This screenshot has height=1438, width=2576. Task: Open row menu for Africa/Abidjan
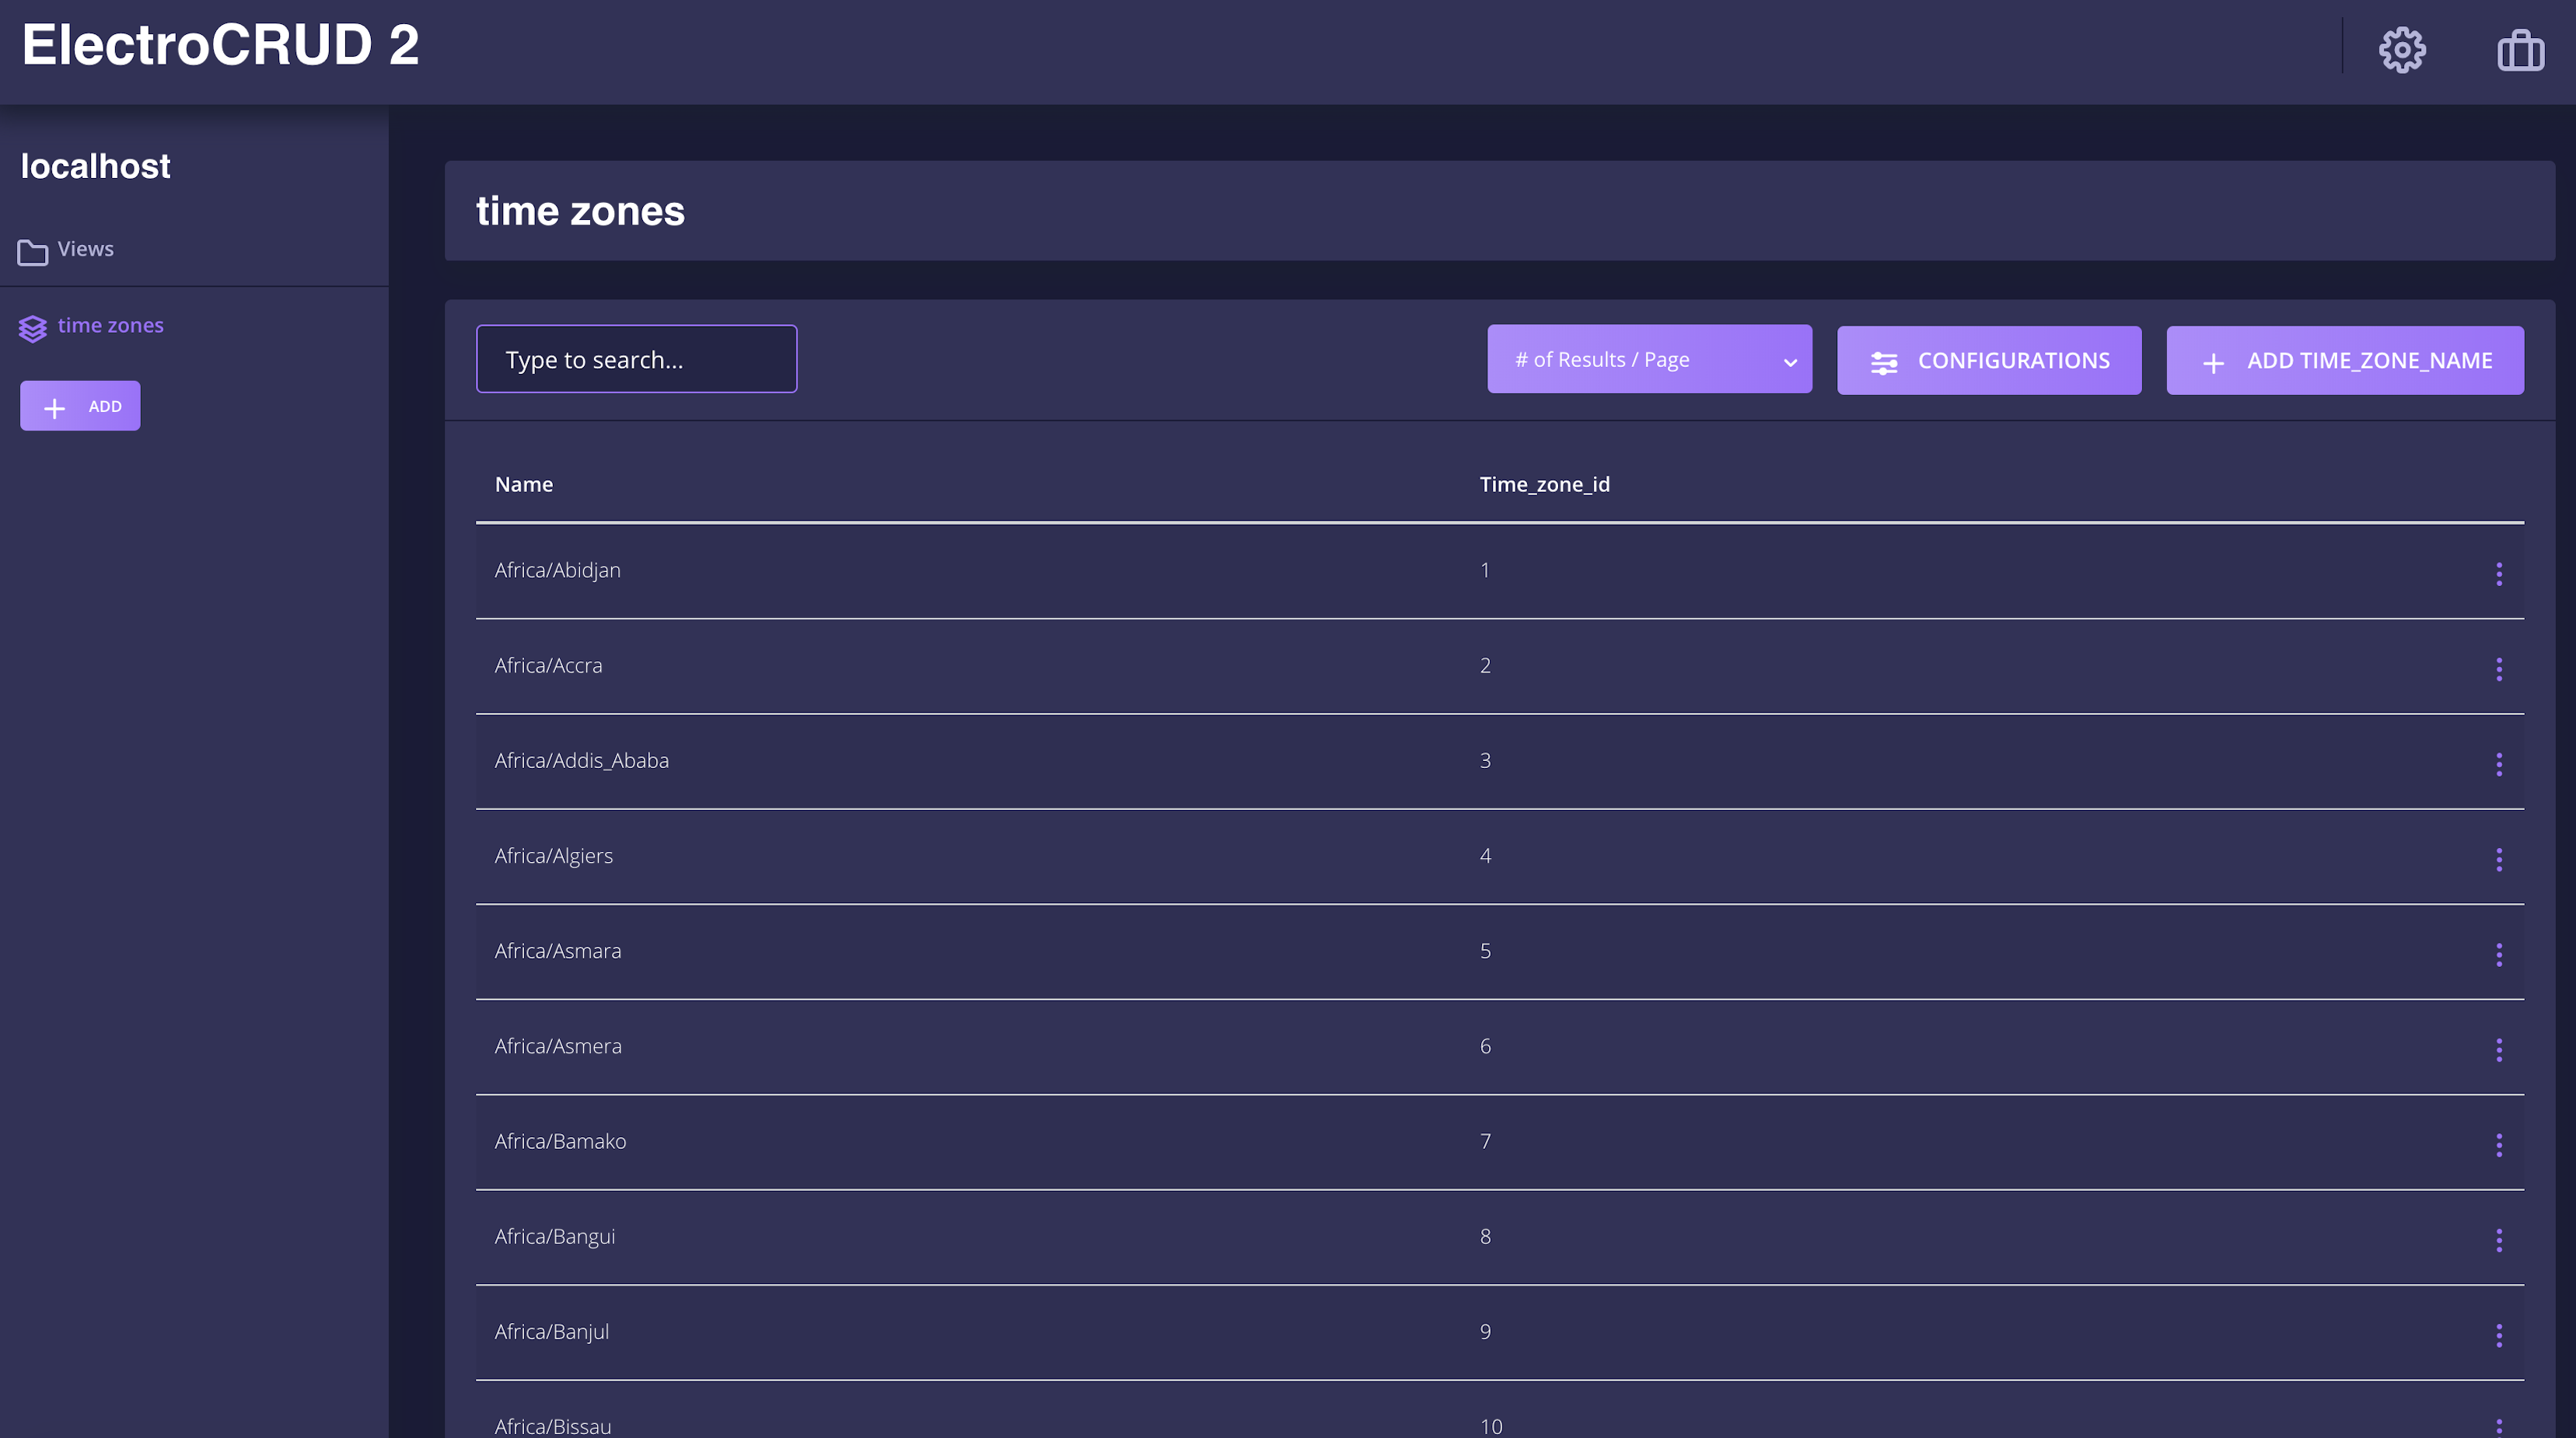2498,573
